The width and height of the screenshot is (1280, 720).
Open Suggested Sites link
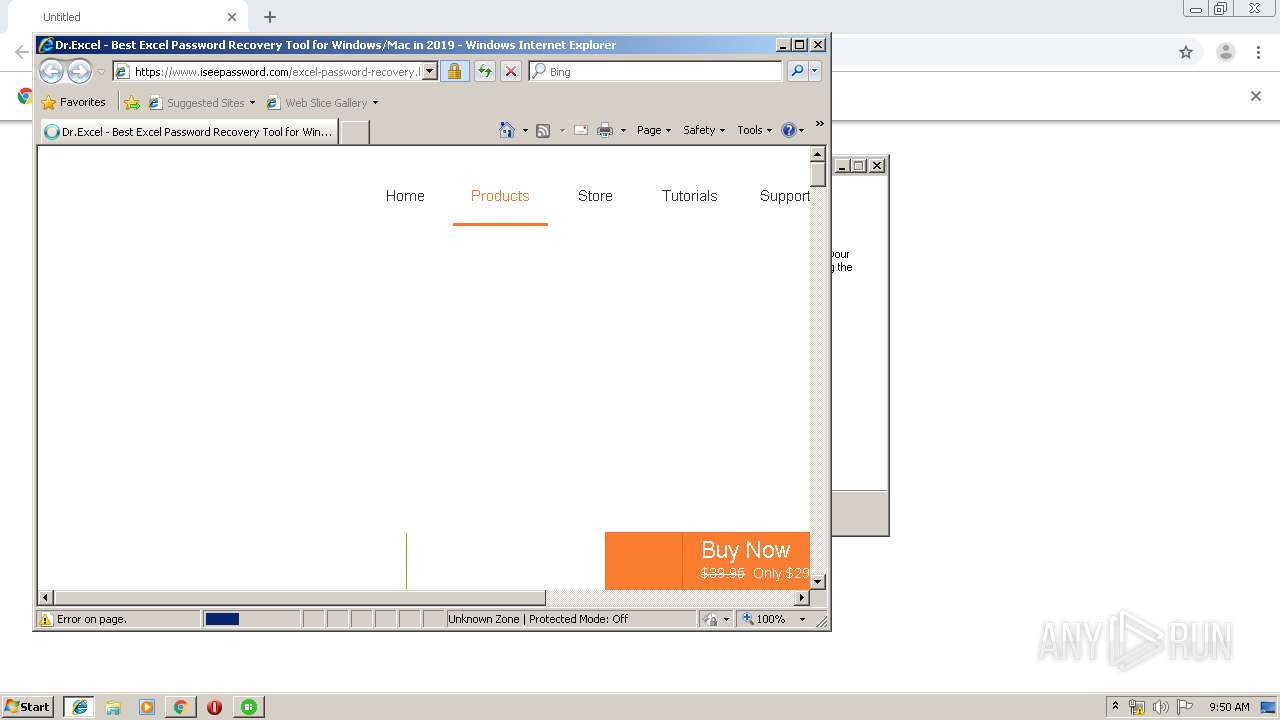point(201,102)
